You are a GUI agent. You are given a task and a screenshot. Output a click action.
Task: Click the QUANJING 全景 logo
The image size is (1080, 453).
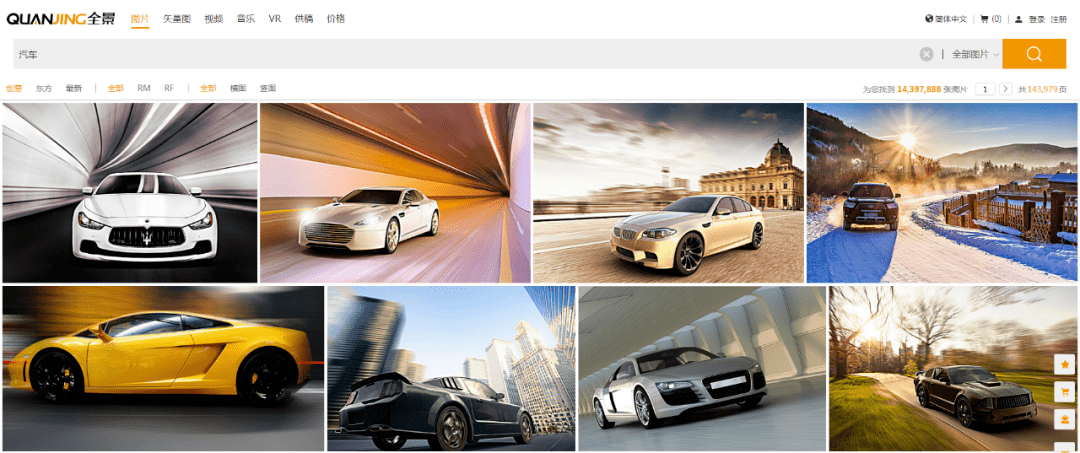[61, 19]
